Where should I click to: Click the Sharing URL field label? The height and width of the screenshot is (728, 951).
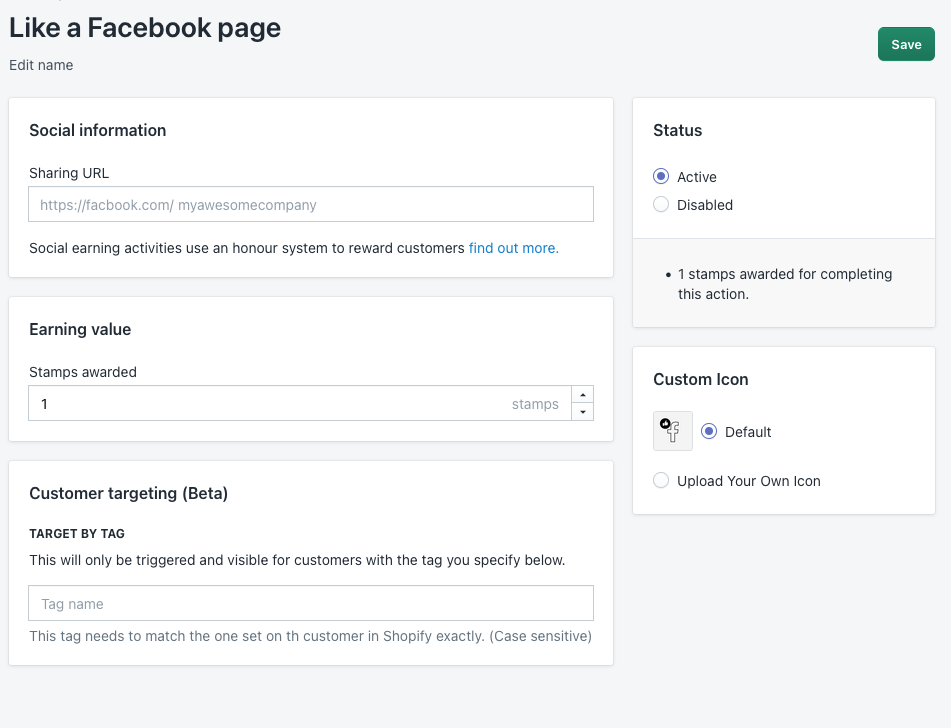(69, 173)
